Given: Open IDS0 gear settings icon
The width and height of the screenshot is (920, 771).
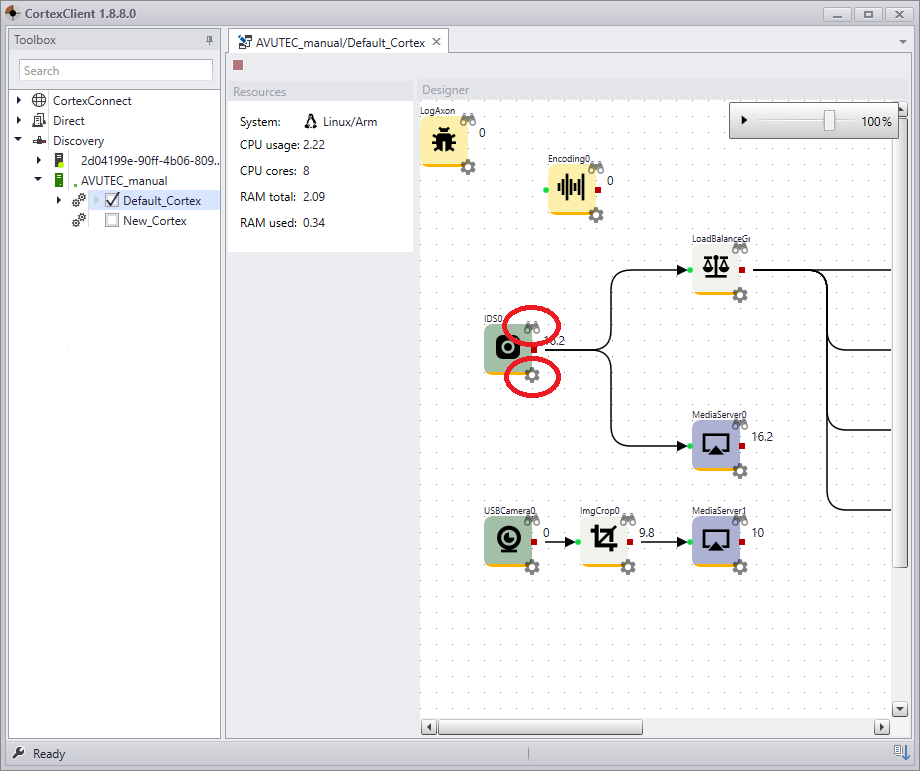Looking at the screenshot, I should click(532, 375).
